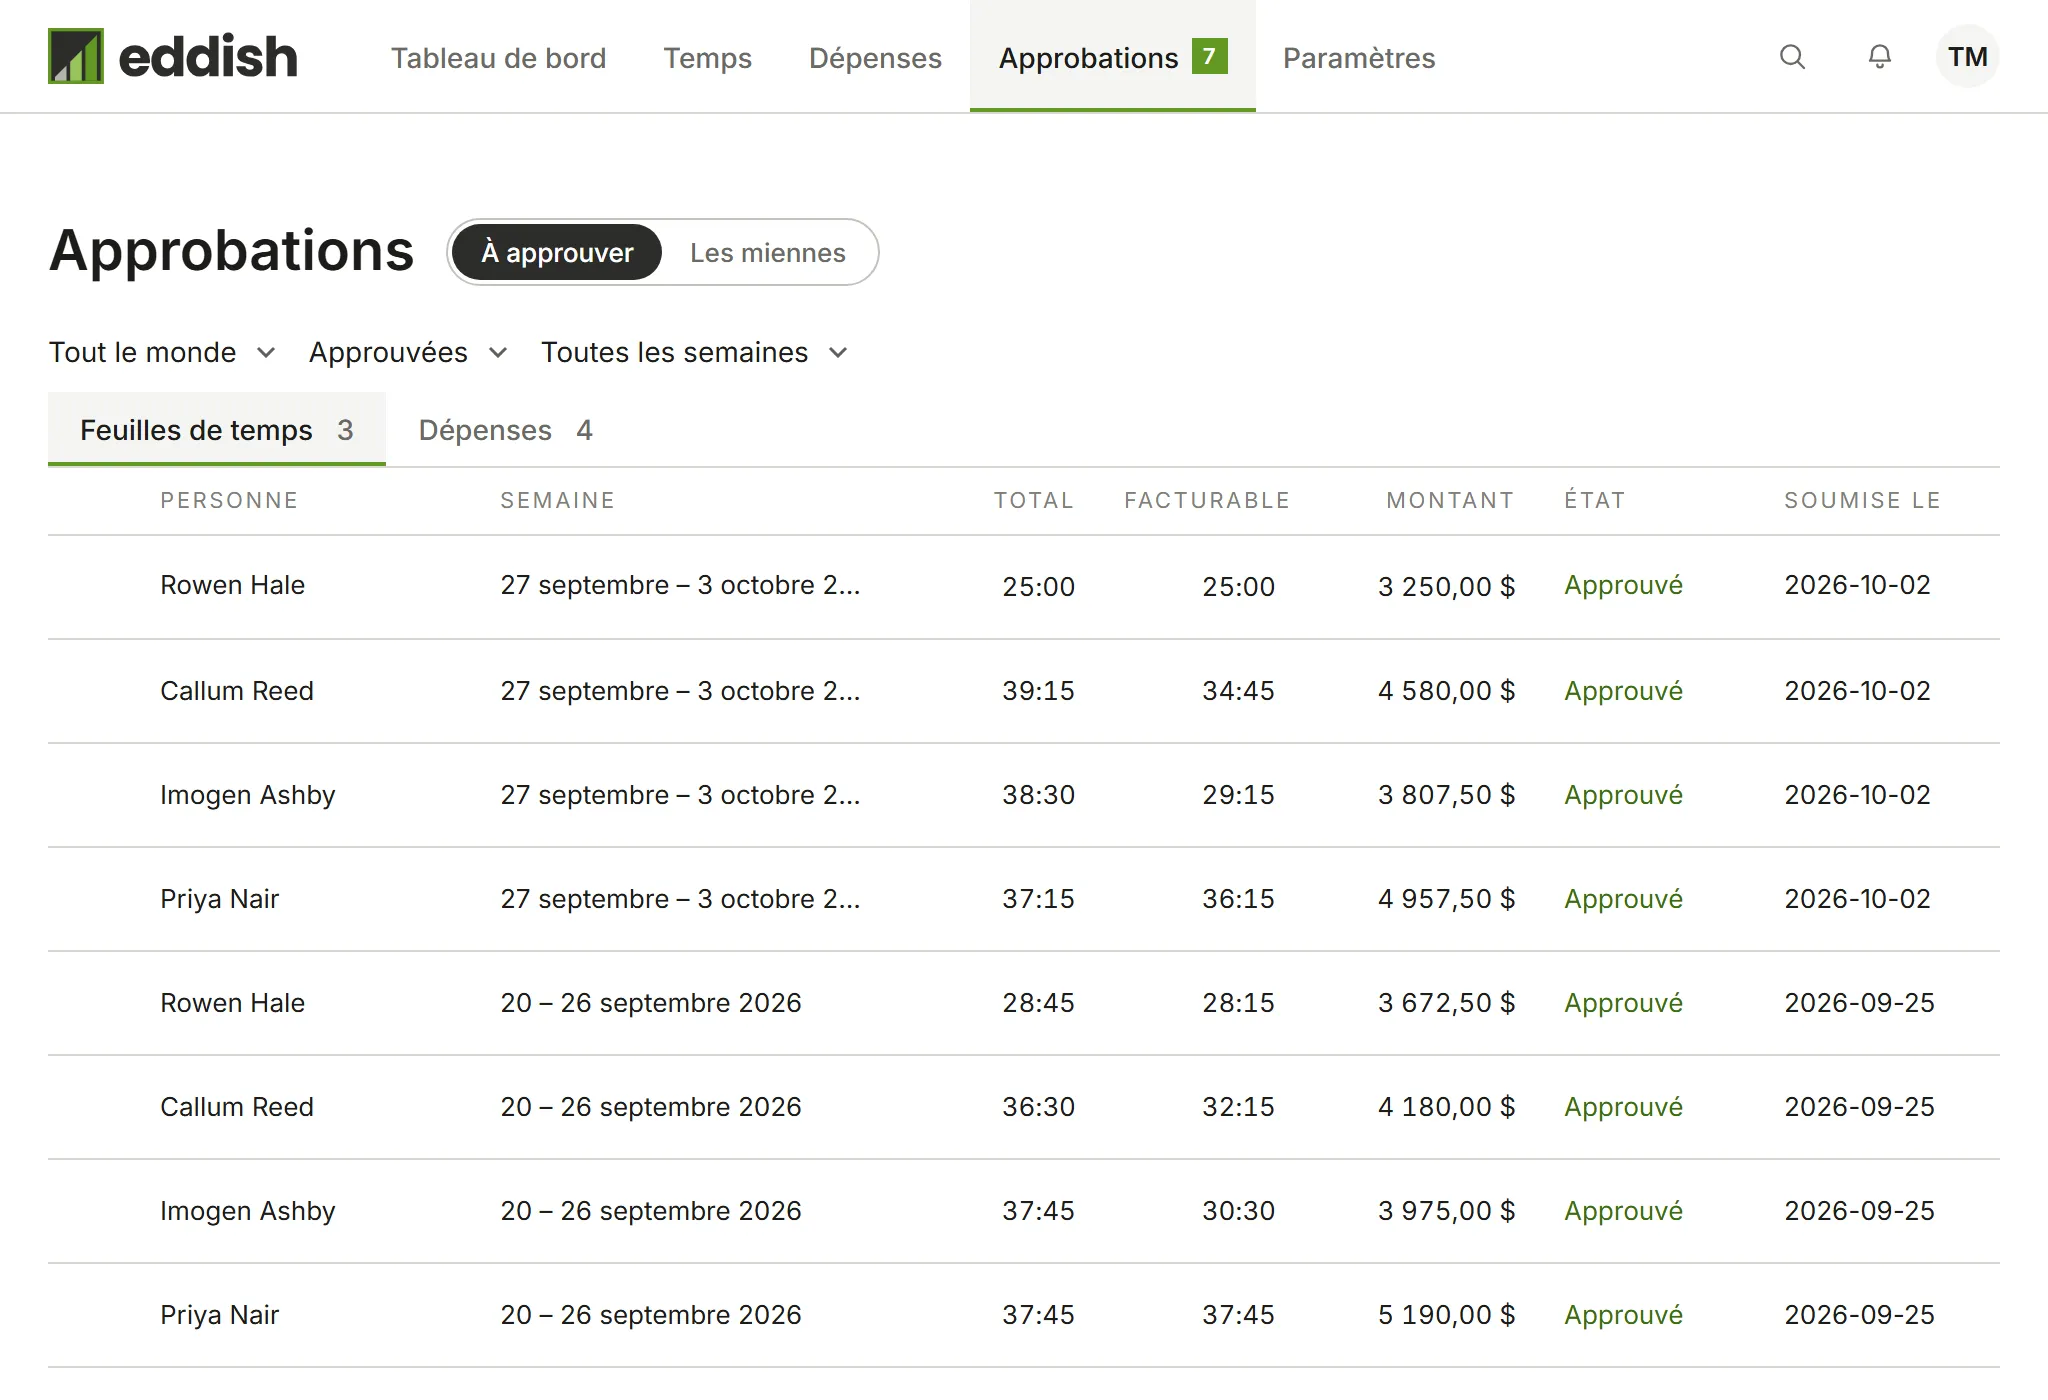Sort by the PERSONNE column header
This screenshot has width=2048, height=1400.
(229, 500)
